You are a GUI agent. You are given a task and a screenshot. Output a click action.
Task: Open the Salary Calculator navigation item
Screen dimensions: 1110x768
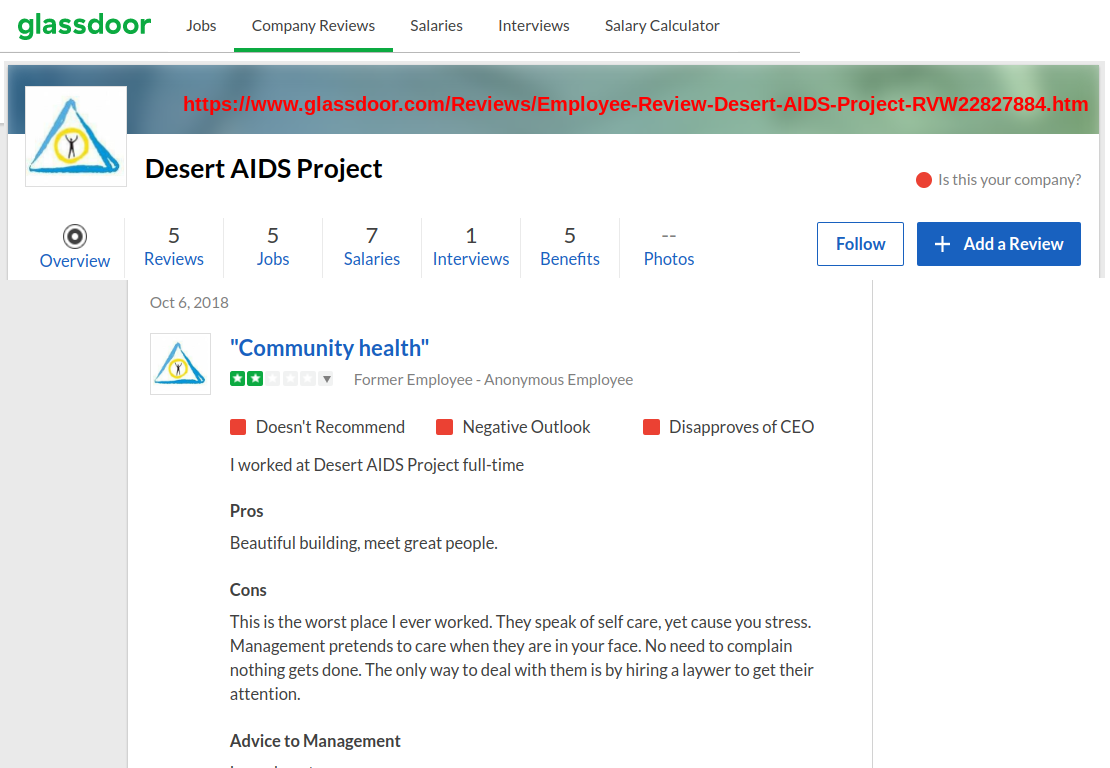click(x=662, y=25)
